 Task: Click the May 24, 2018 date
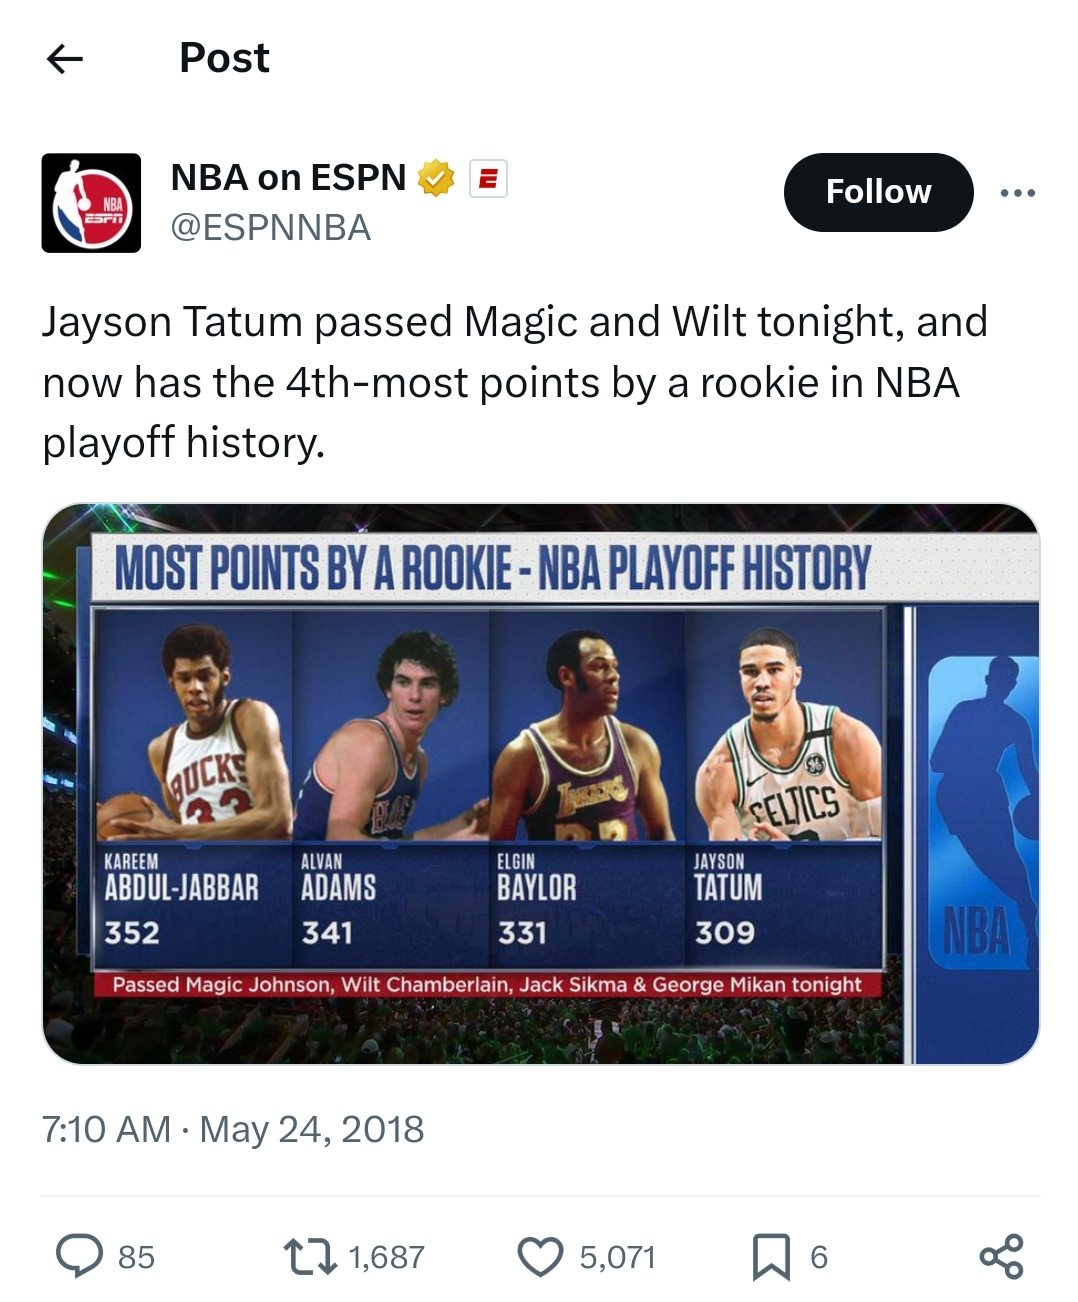pos(312,1130)
